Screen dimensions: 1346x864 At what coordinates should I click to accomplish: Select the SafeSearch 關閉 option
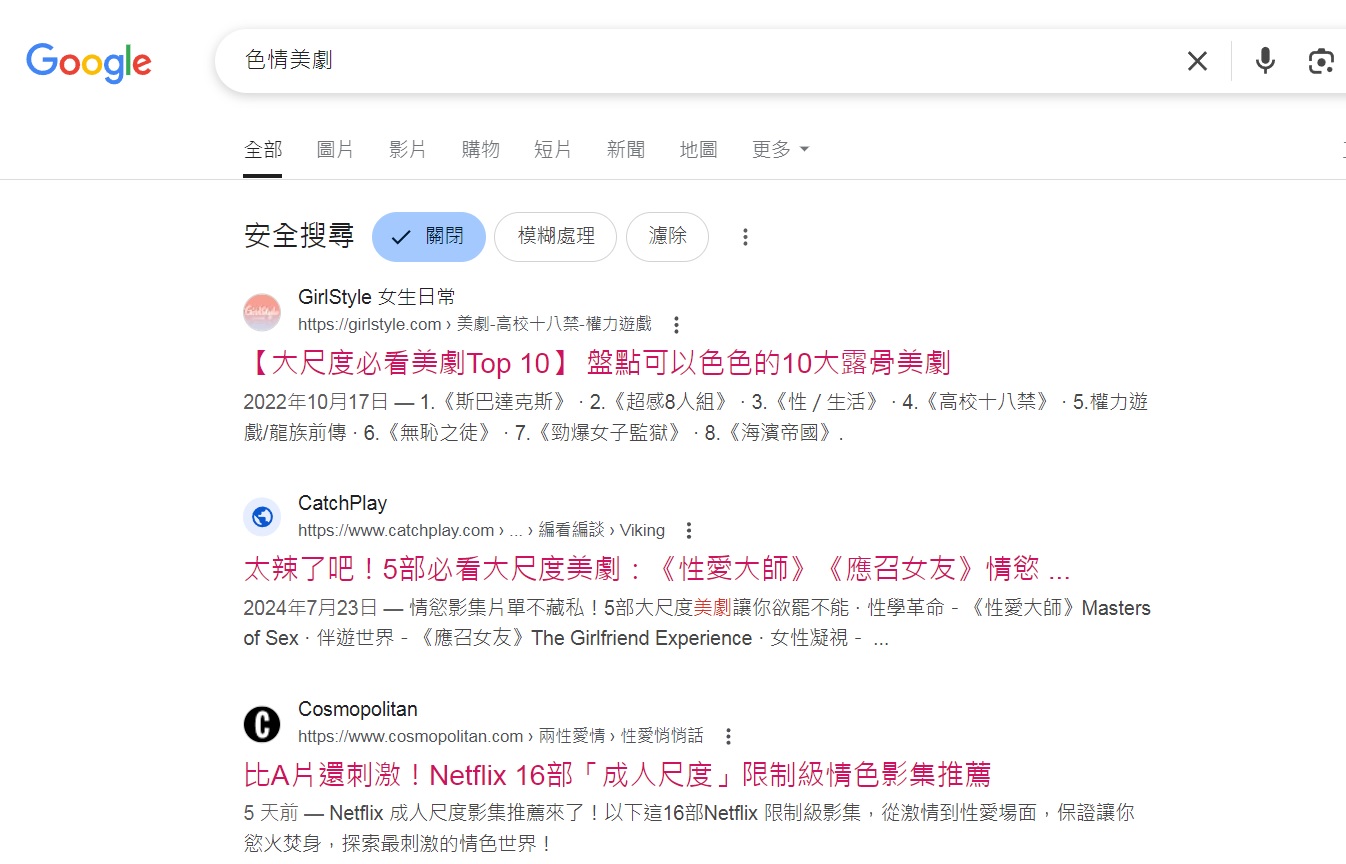coord(429,237)
